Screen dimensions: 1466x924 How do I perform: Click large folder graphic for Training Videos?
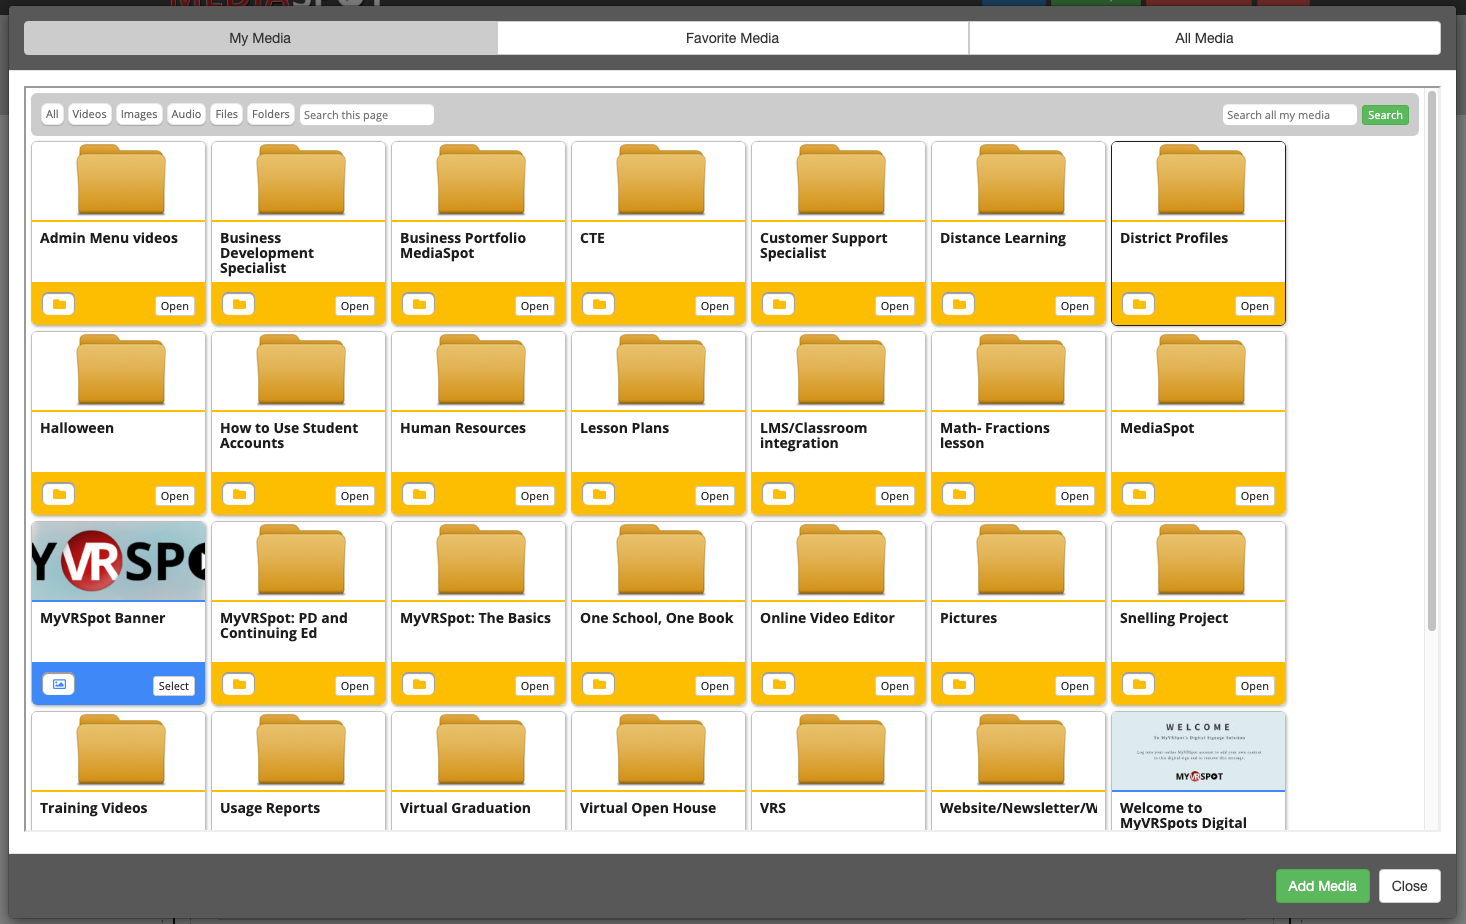tap(121, 750)
